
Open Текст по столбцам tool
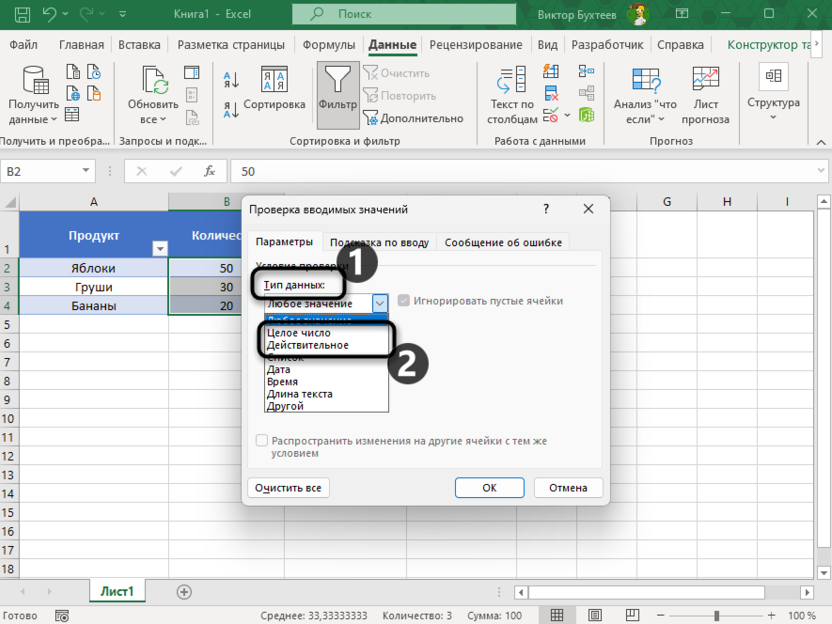[512, 96]
